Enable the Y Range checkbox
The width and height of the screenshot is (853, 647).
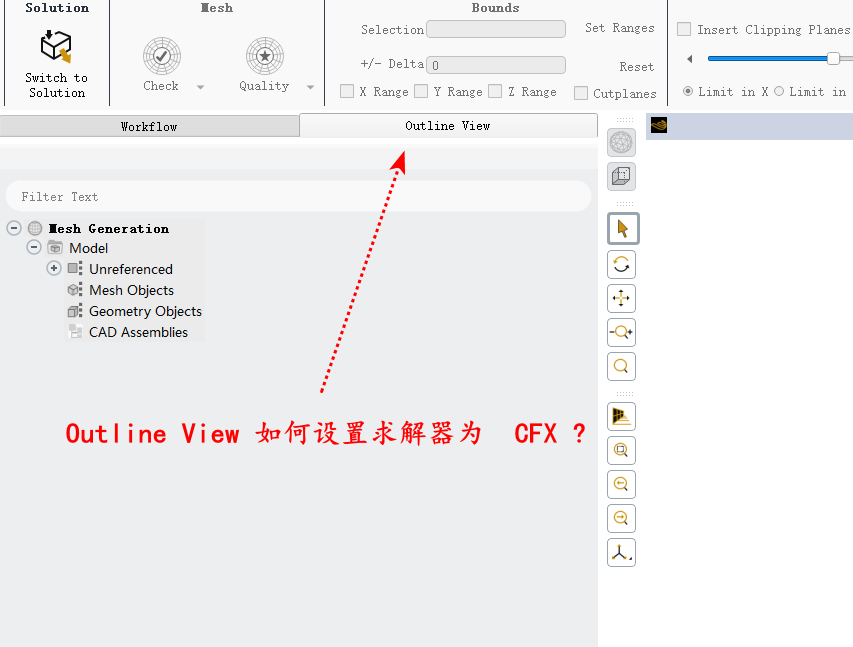click(421, 91)
